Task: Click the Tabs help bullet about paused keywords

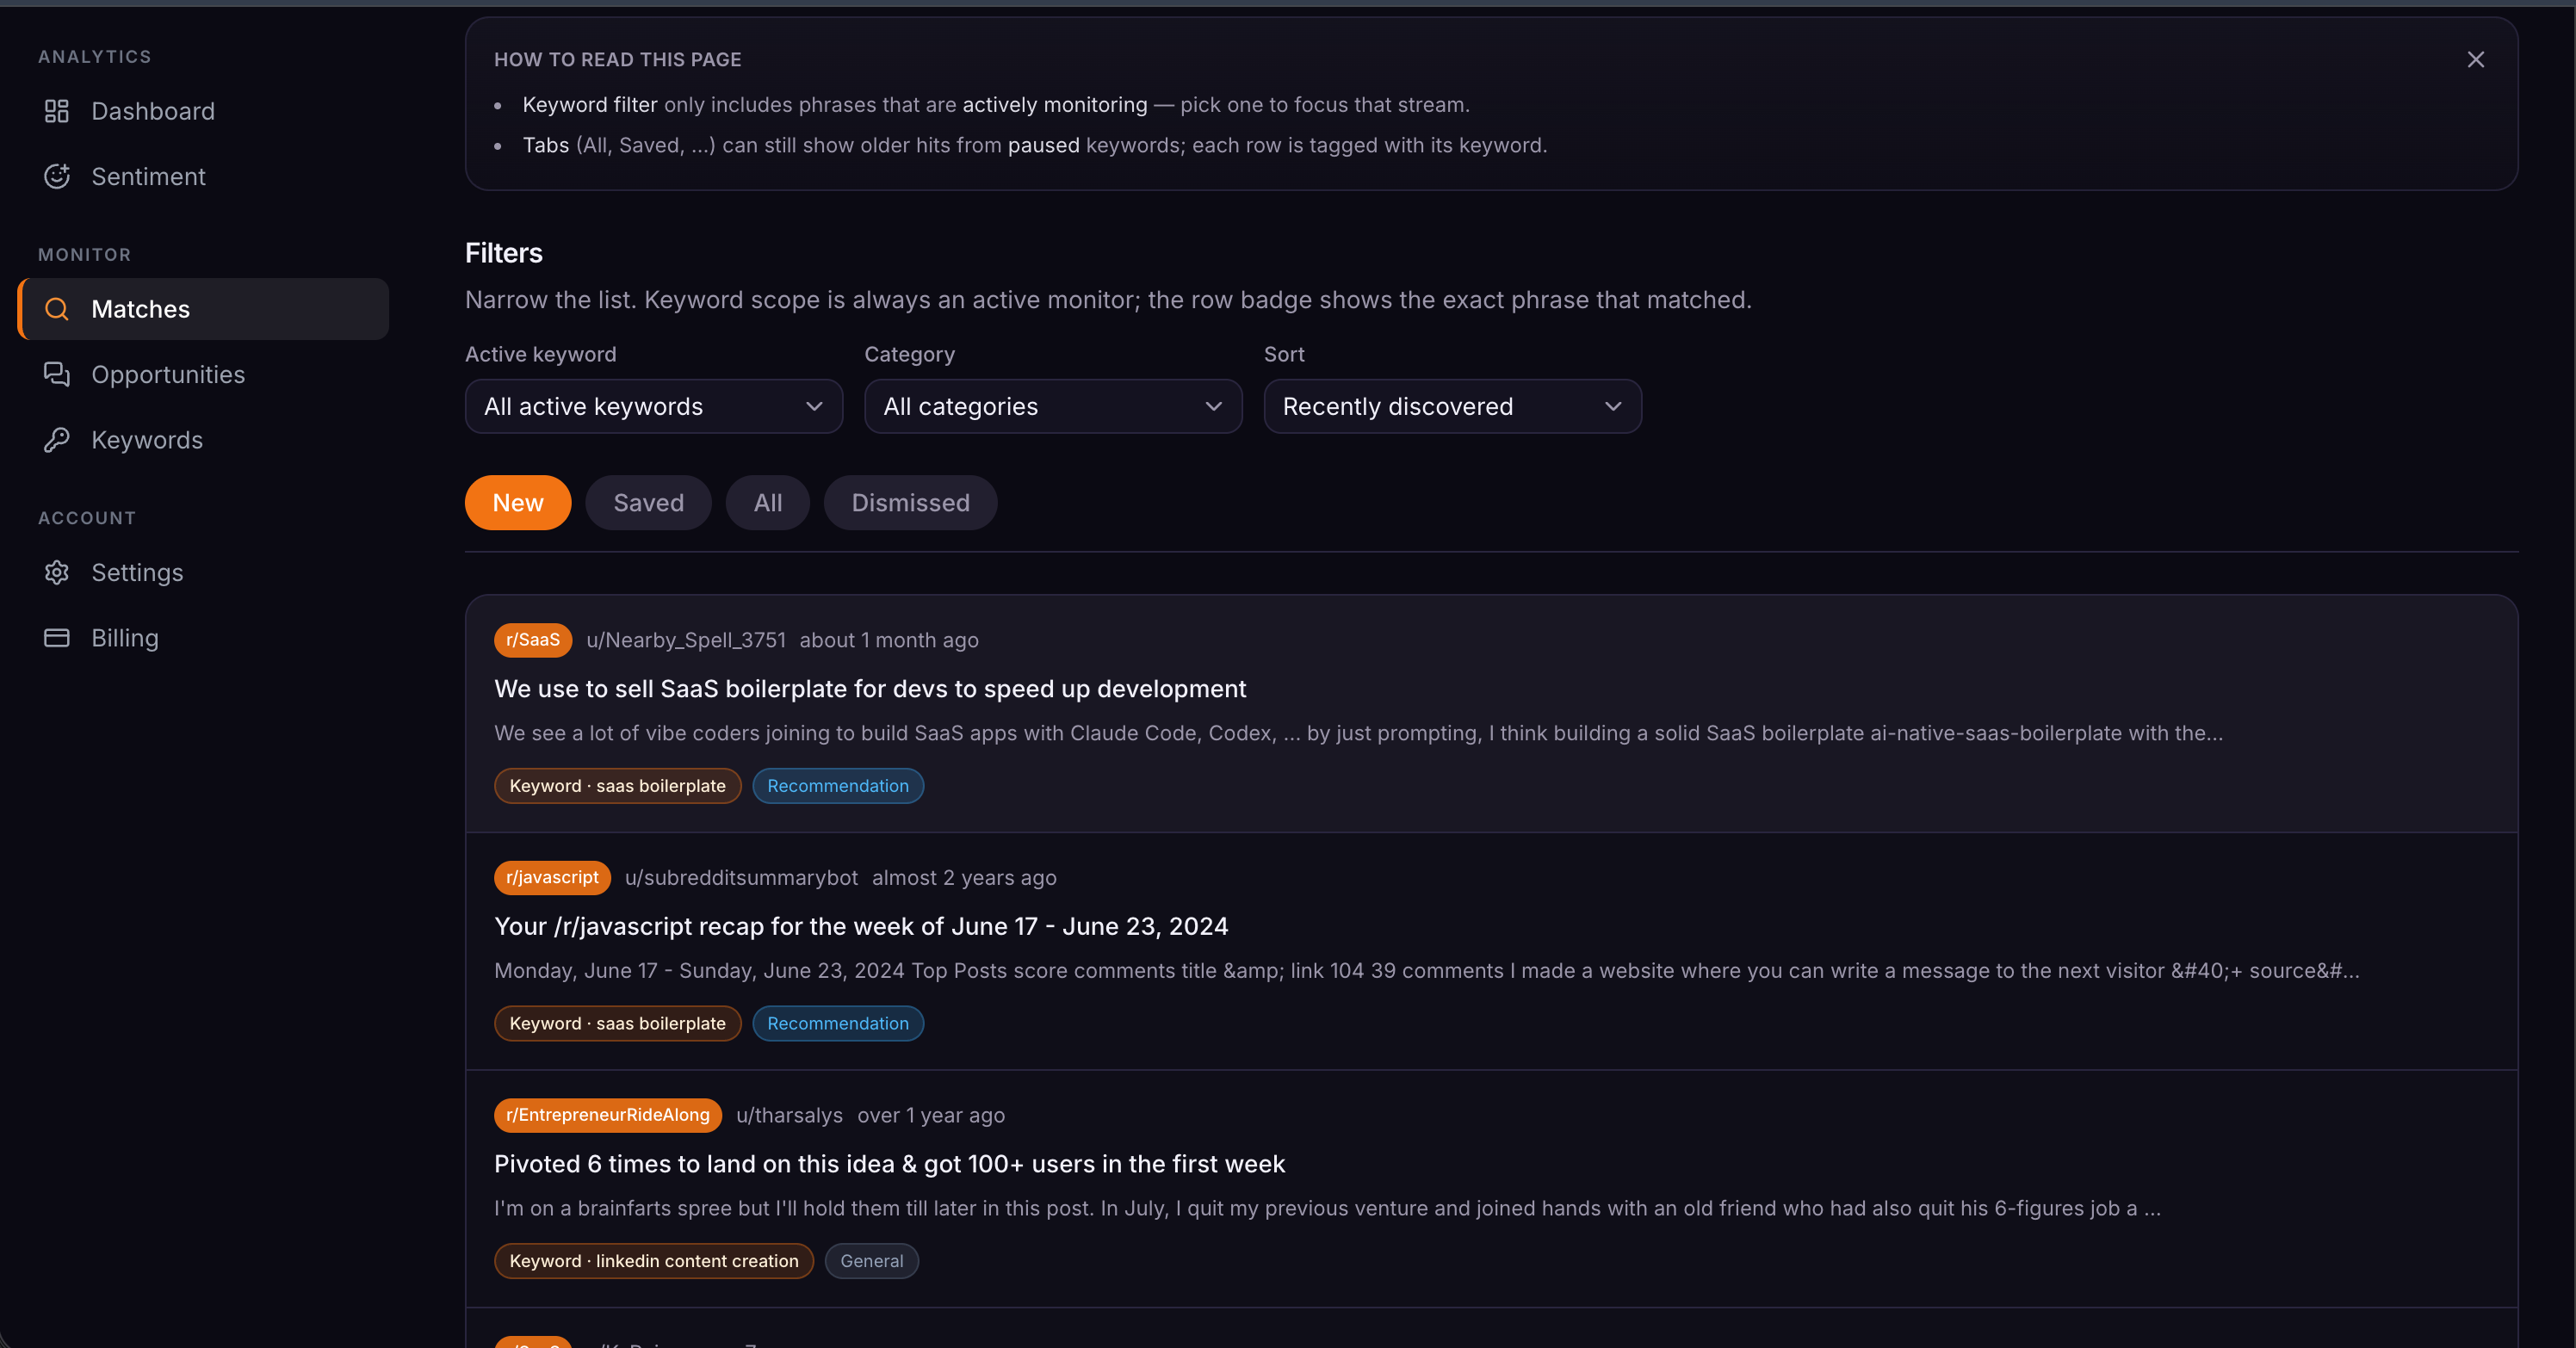Action: point(1035,145)
